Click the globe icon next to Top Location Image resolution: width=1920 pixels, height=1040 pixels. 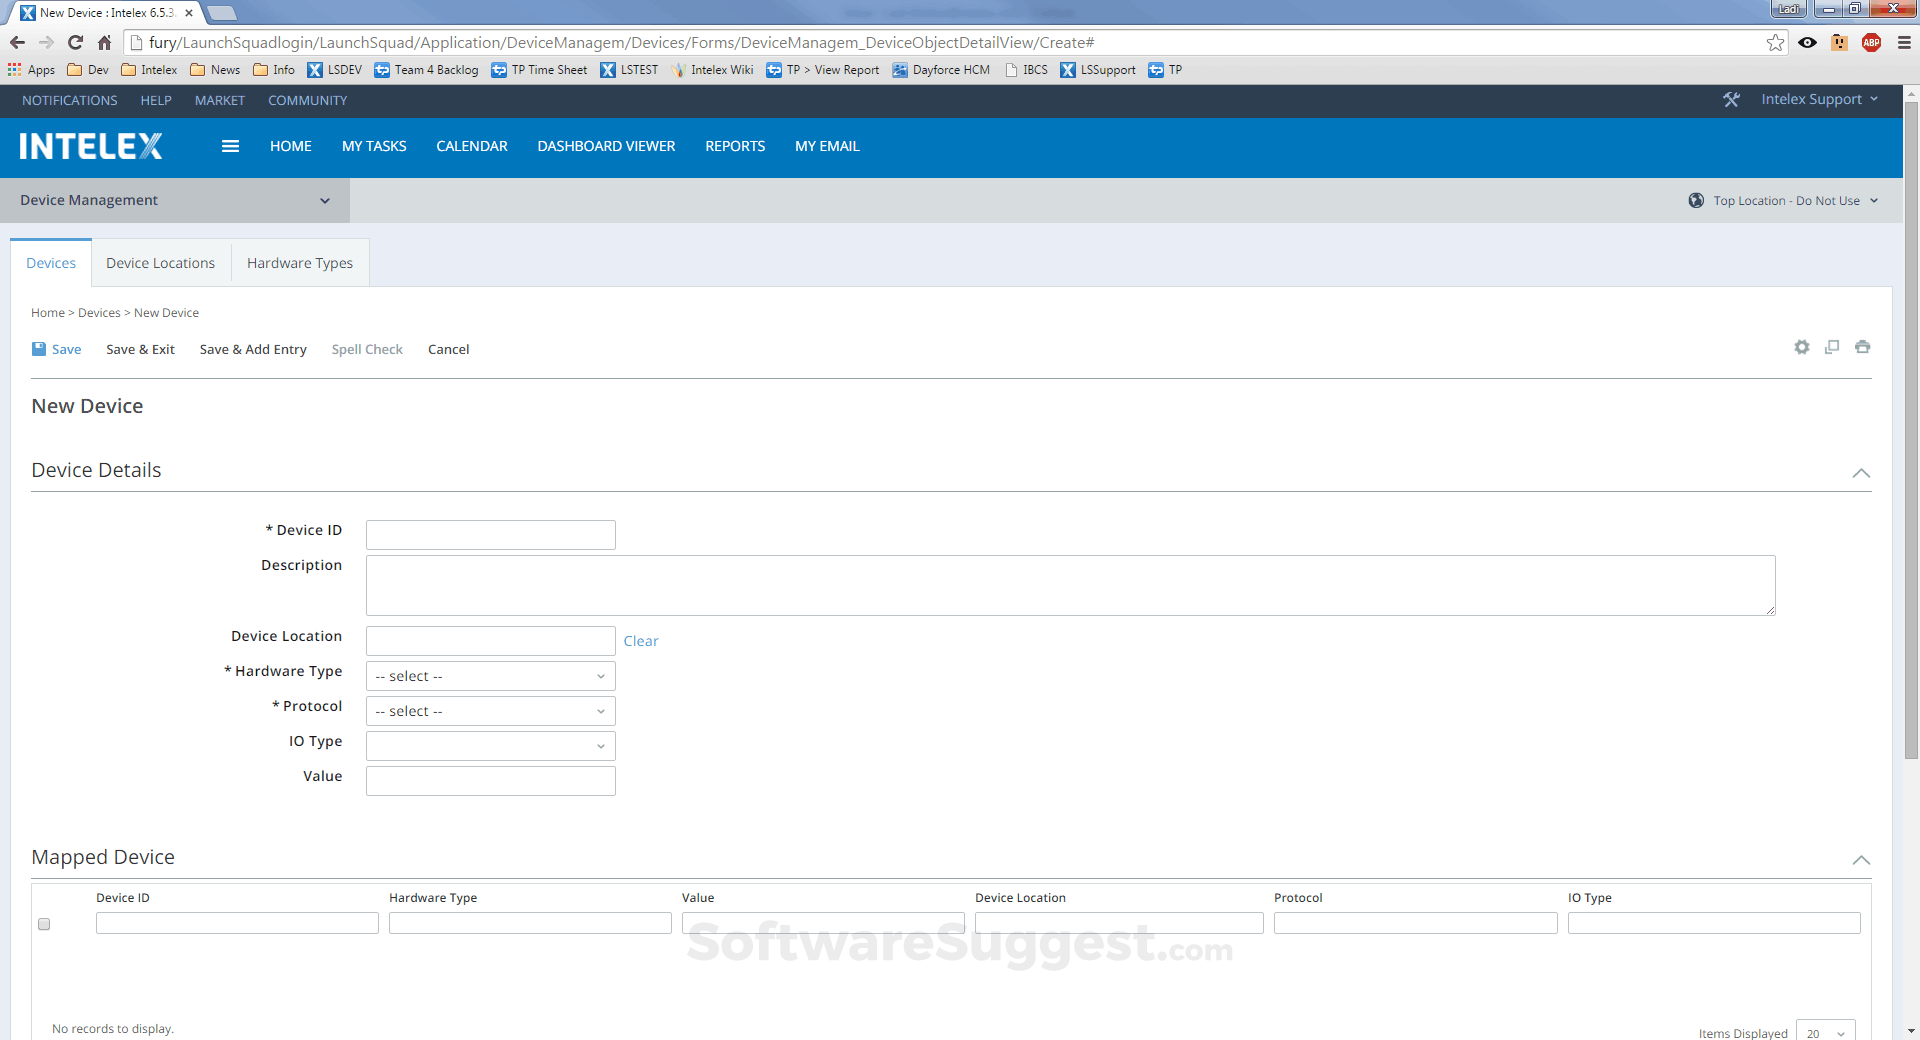[x=1696, y=200]
